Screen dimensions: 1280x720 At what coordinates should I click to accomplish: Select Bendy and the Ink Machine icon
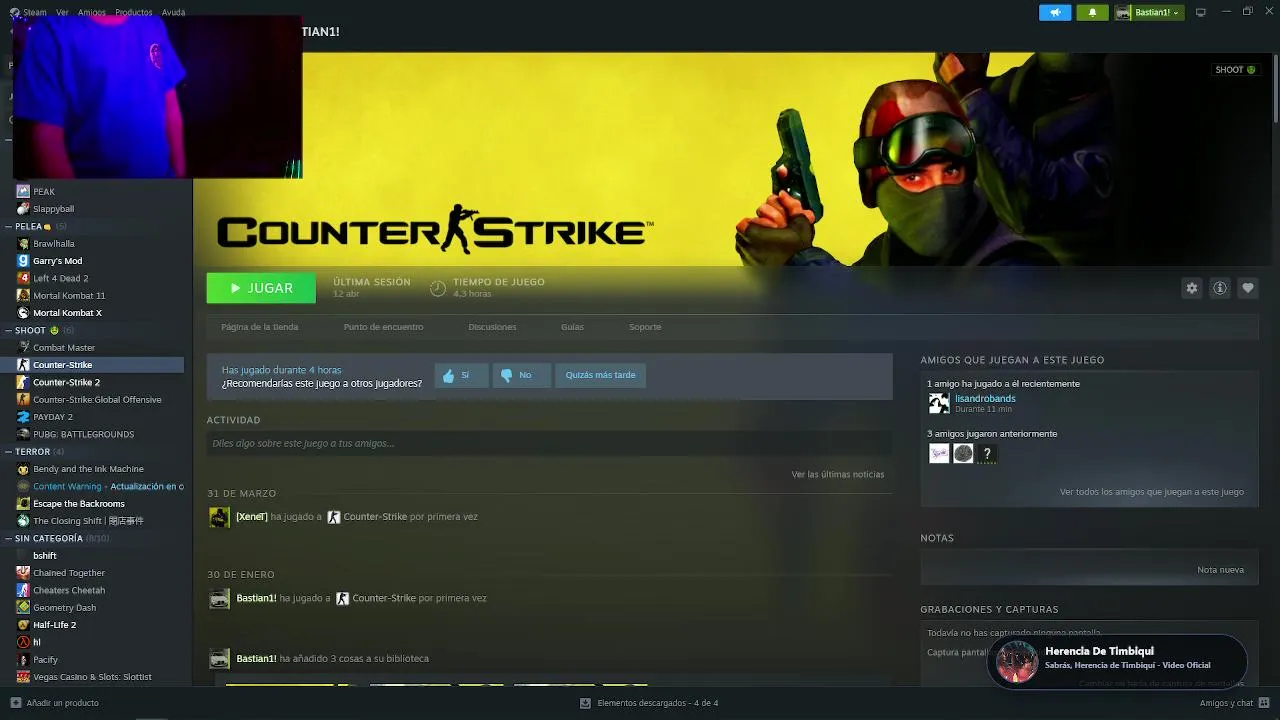[x=23, y=469]
